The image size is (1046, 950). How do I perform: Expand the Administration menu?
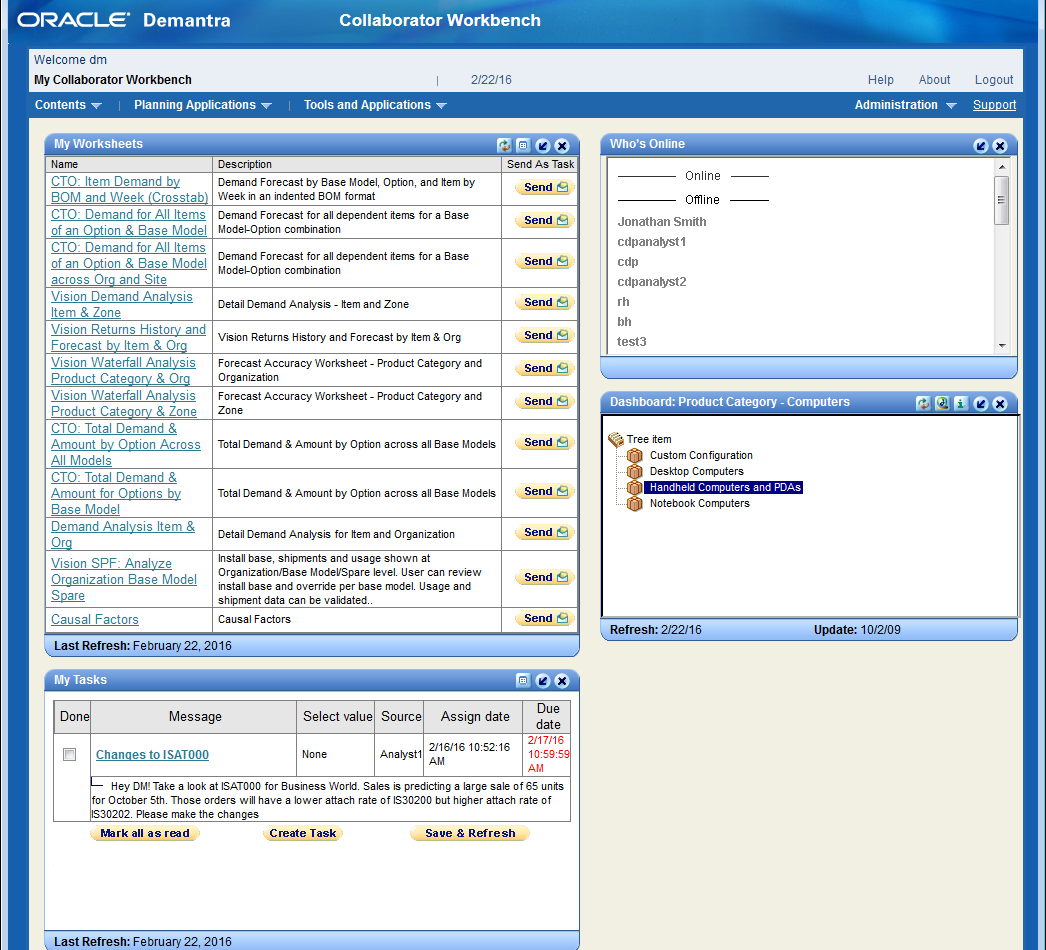click(x=905, y=105)
